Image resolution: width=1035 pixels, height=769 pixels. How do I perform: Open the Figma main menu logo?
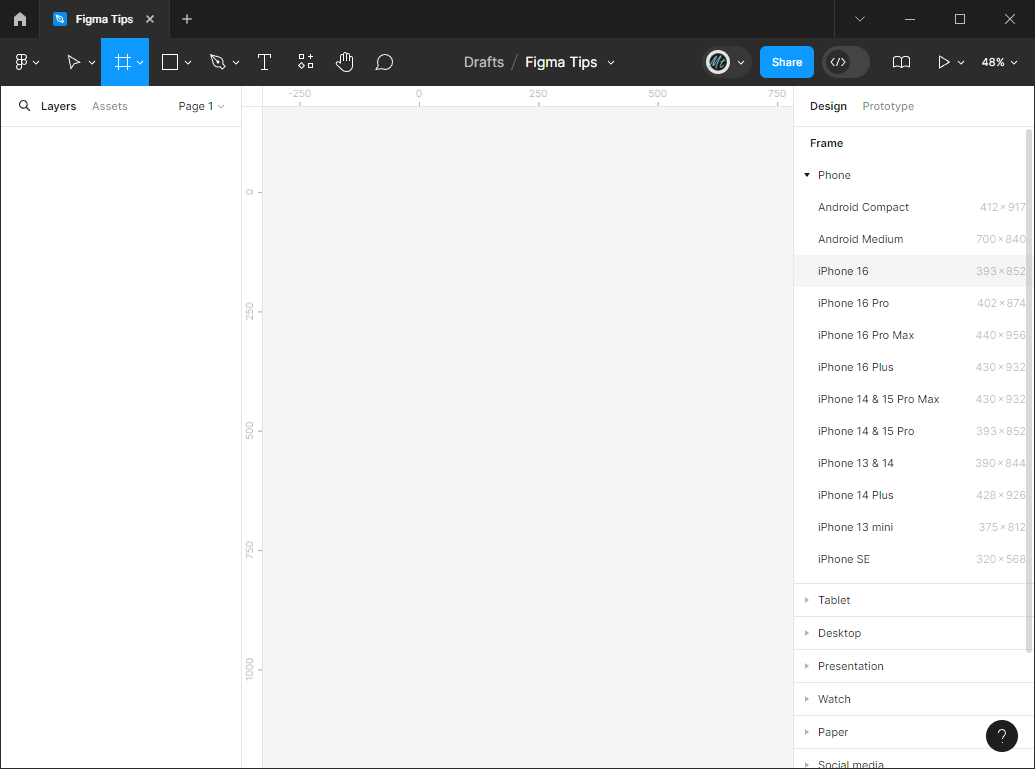[x=21, y=62]
